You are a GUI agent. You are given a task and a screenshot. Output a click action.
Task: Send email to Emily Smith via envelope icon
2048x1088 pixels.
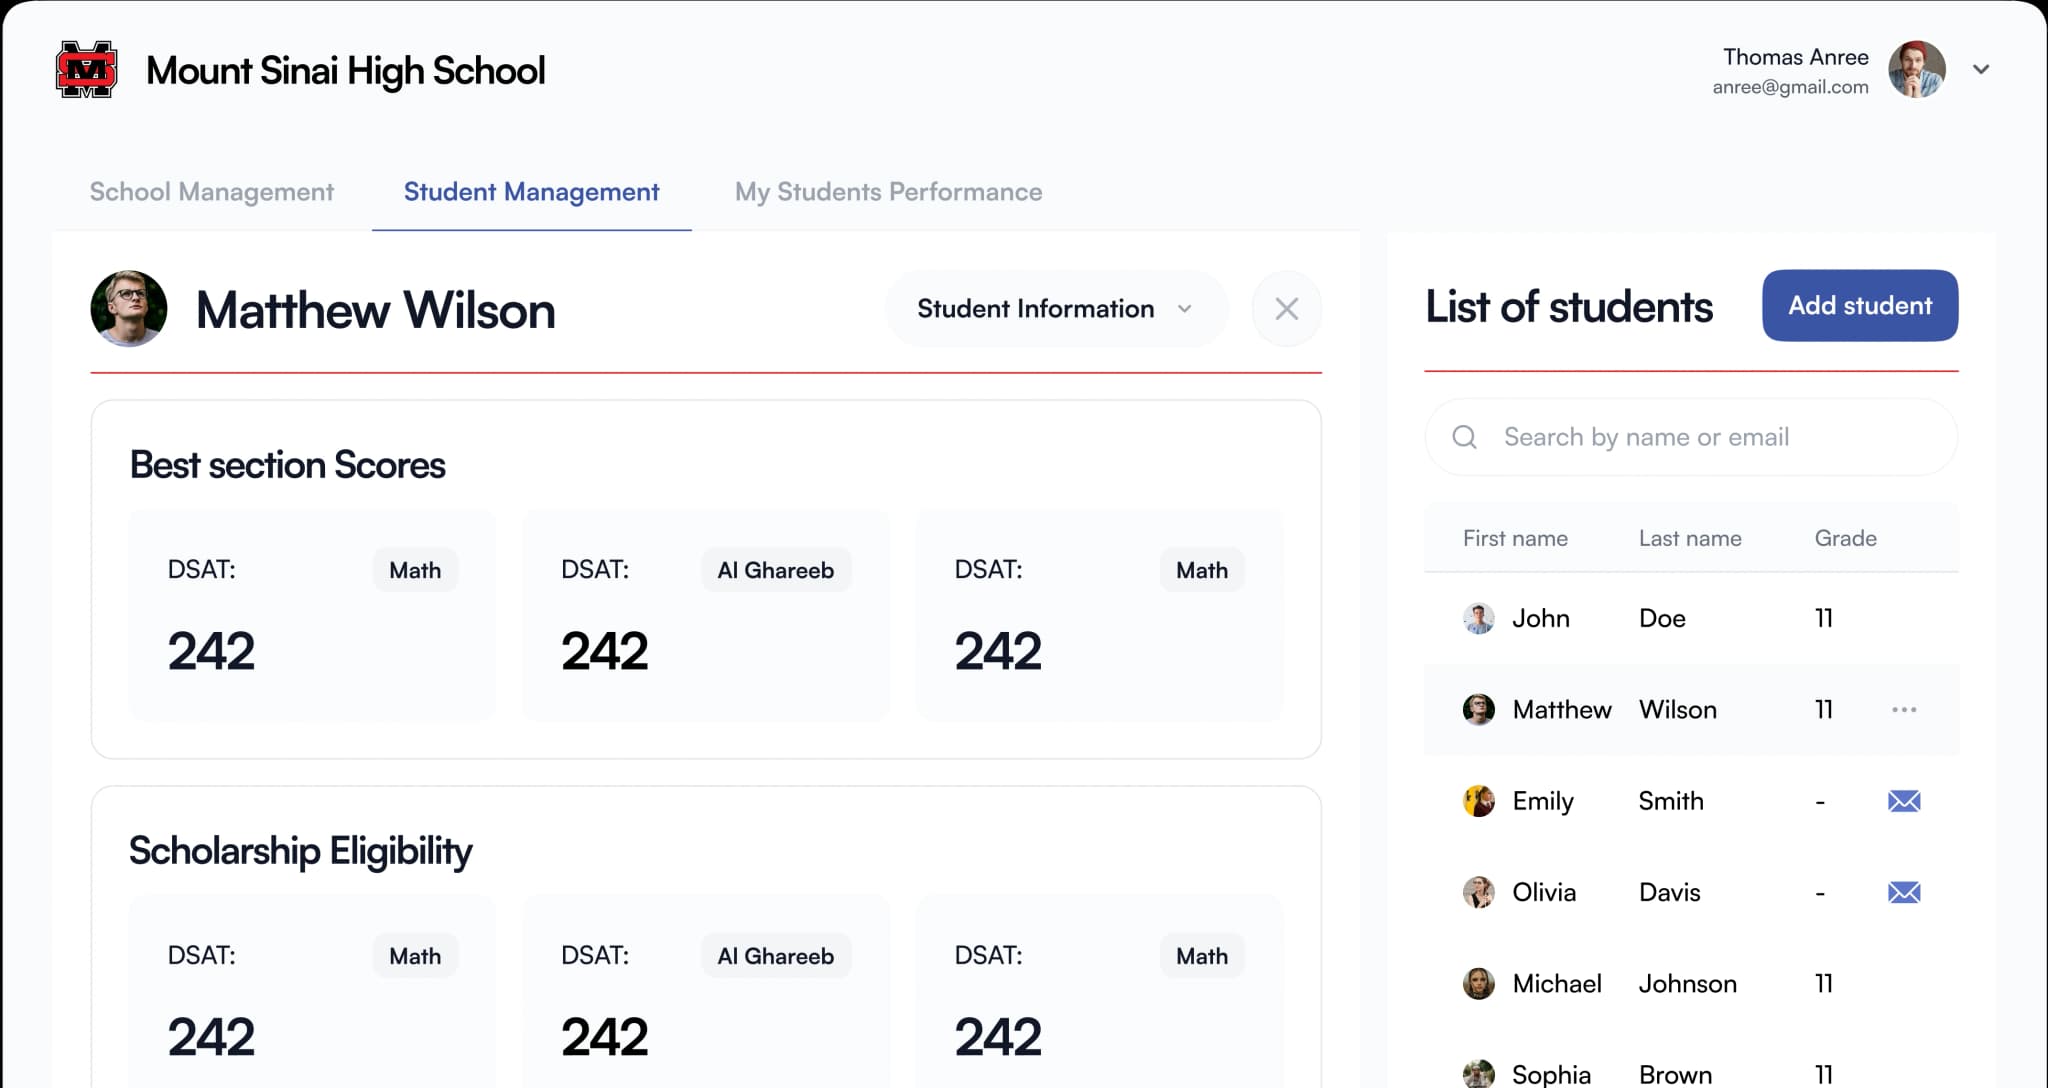(1904, 801)
